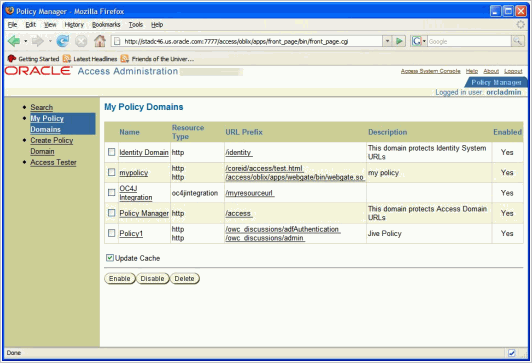Click the Disable button
532x363 pixels.
tap(152, 279)
